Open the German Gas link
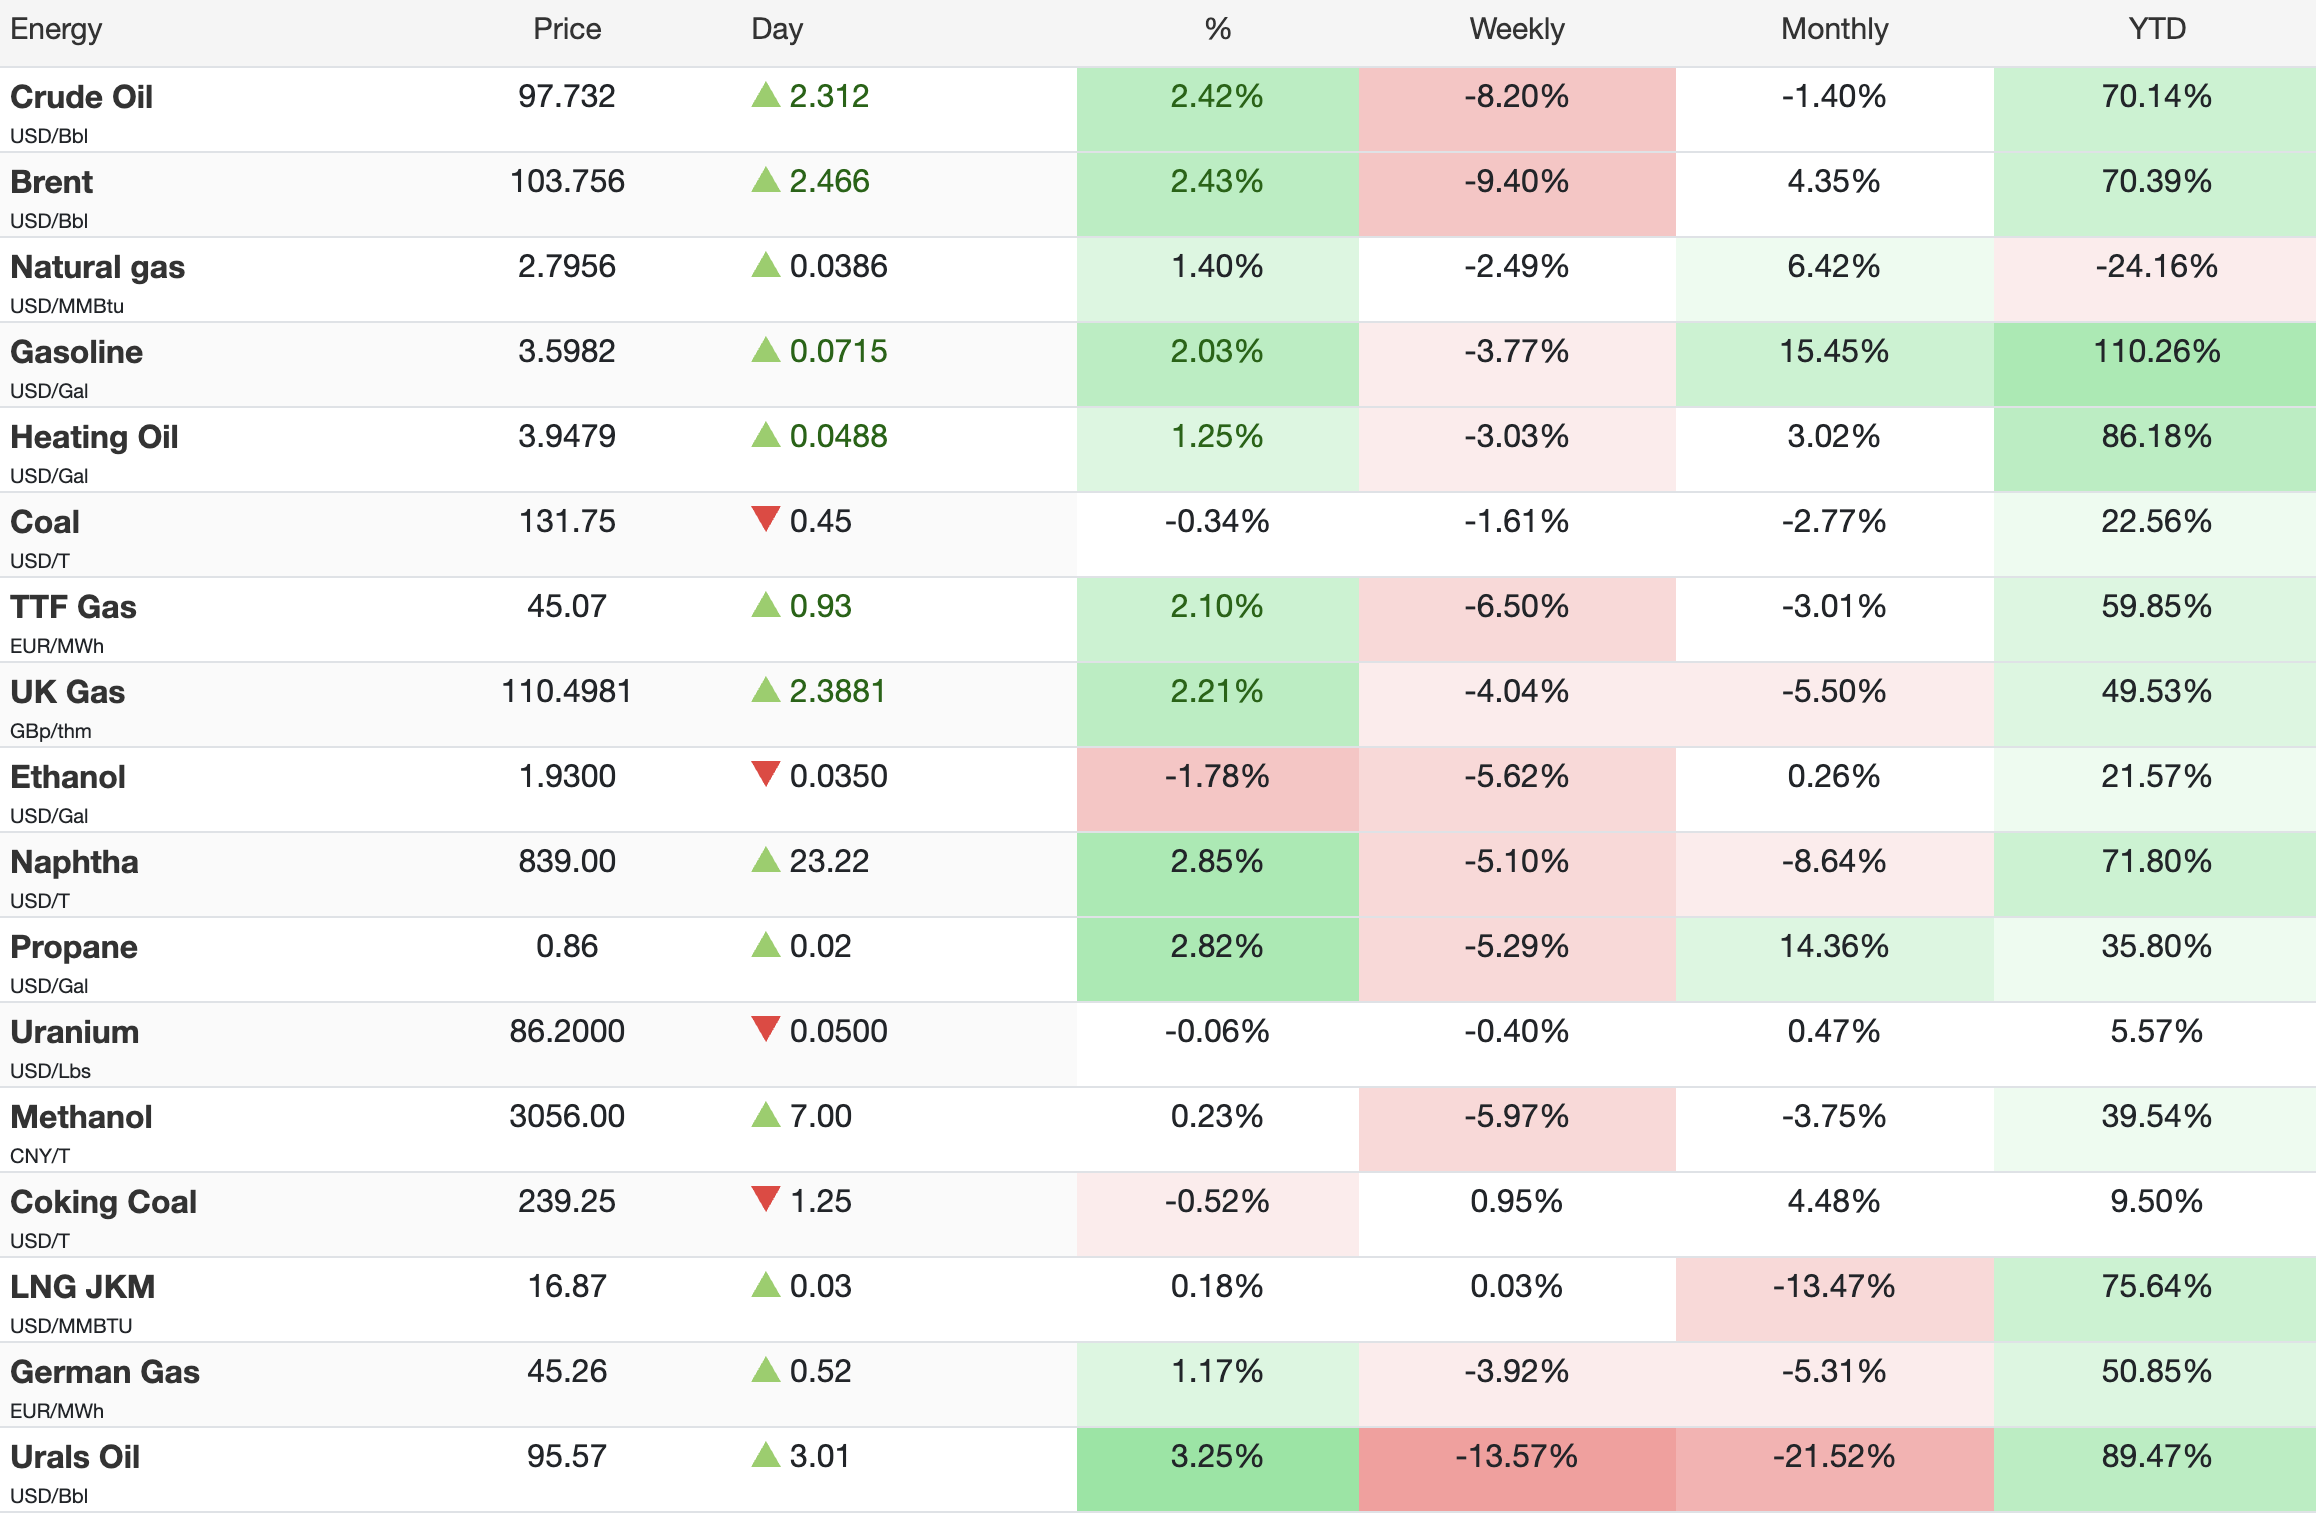2316x1518 pixels. pyautogui.click(x=105, y=1372)
